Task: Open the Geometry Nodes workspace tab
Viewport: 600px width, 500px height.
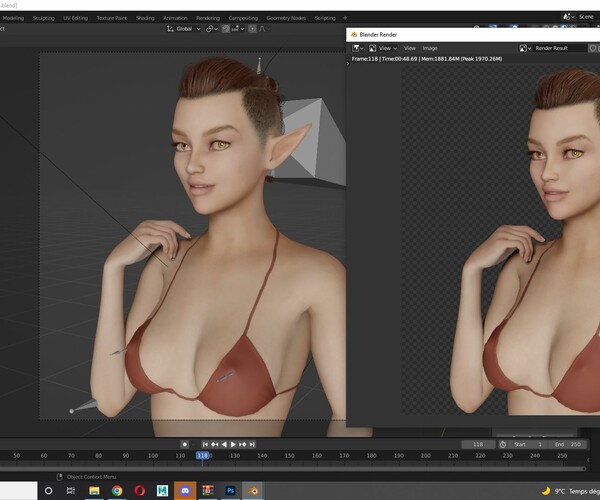Action: coord(286,18)
